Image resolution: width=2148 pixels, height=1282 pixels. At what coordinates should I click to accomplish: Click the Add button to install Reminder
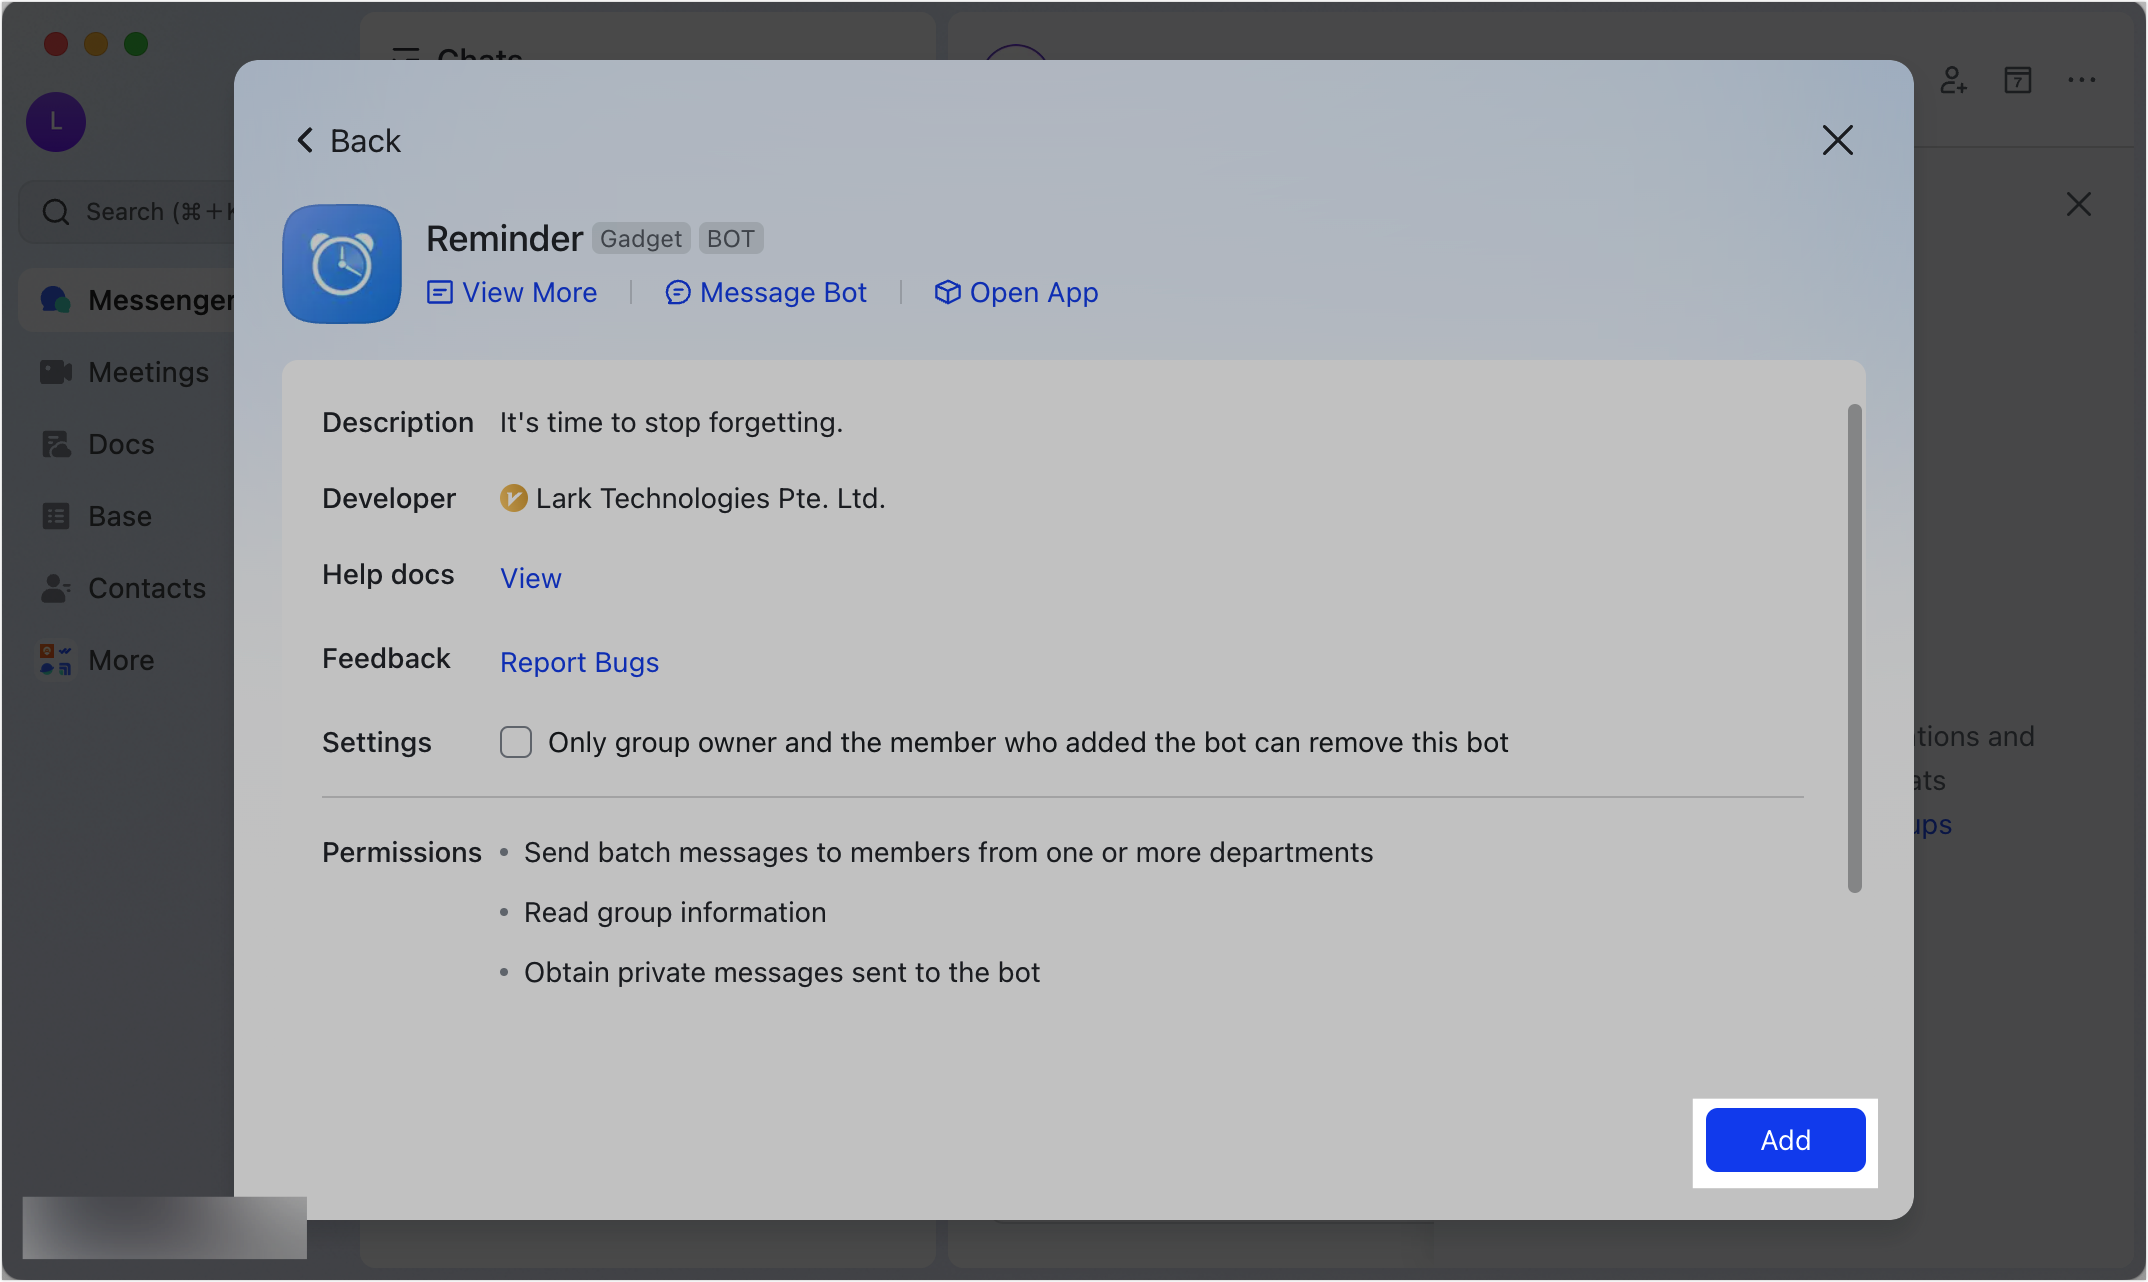(x=1785, y=1140)
